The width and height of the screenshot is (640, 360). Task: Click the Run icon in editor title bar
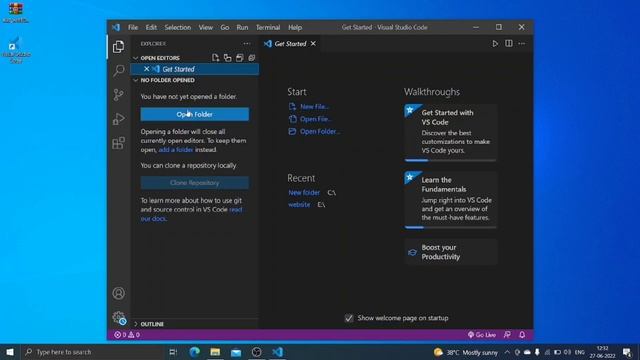tap(495, 44)
